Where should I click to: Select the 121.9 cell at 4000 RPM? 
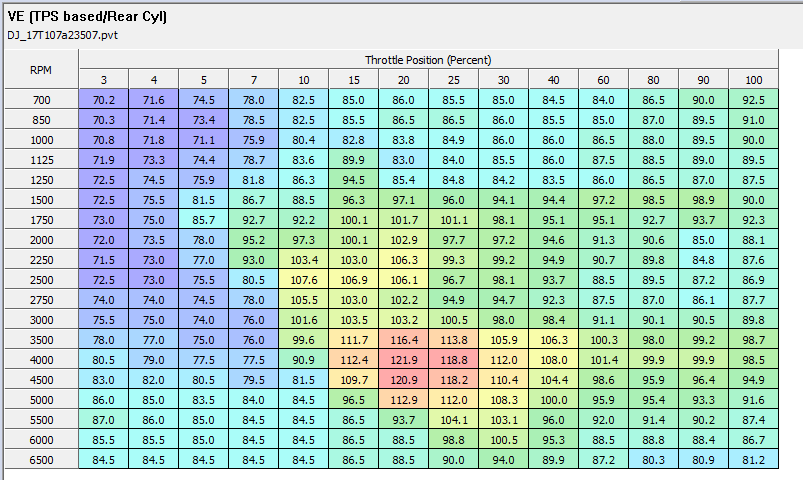point(403,359)
